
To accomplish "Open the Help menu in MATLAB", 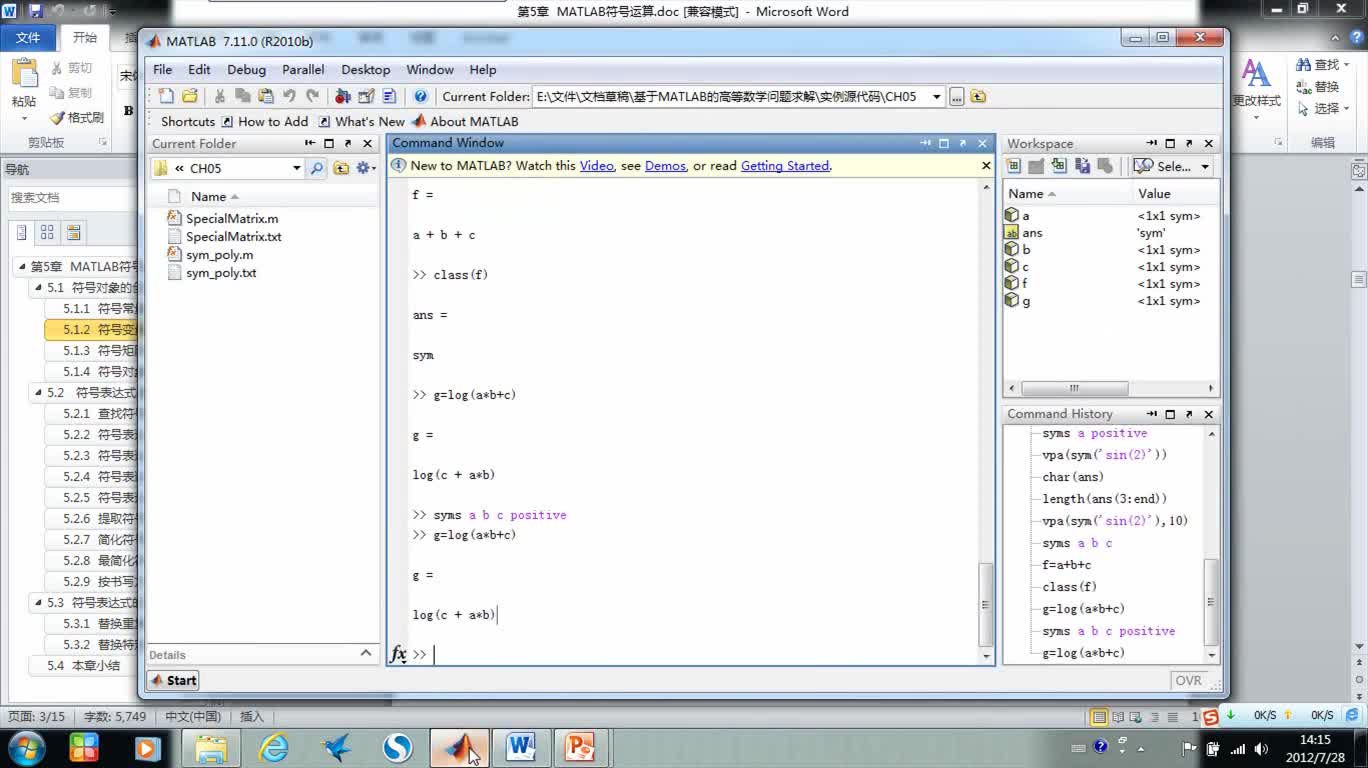I will click(x=483, y=70).
